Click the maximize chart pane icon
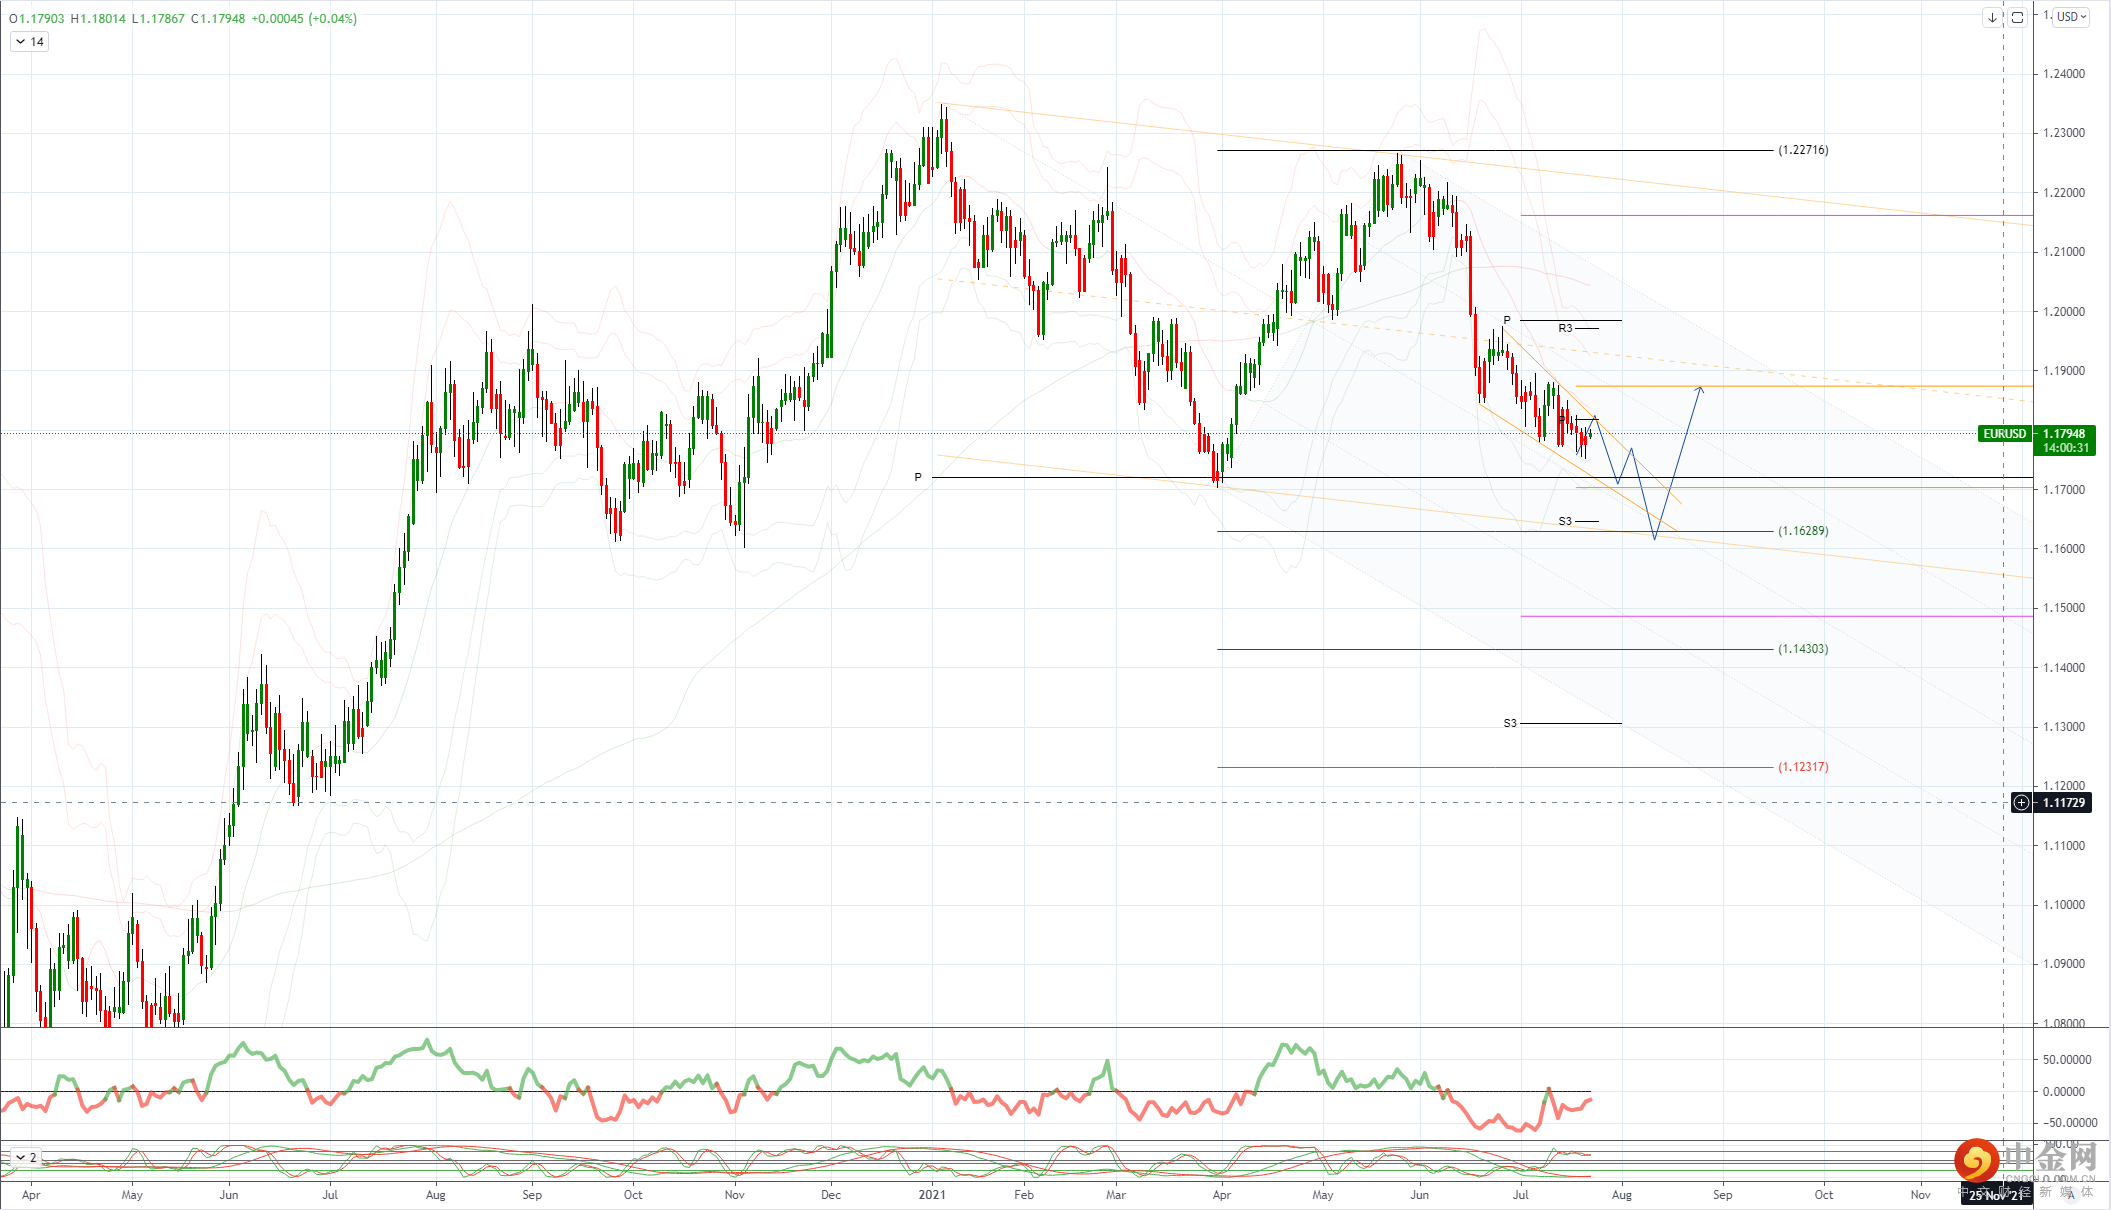Viewport: 2111px width, 1210px height. [x=2017, y=17]
